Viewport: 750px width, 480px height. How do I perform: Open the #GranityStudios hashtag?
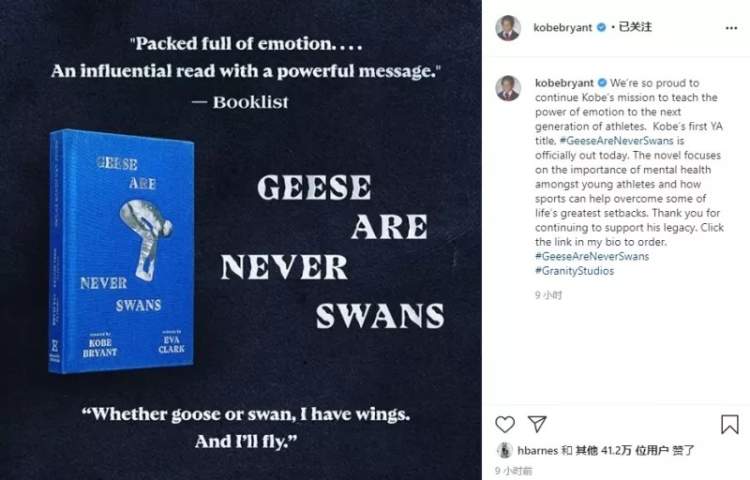(x=574, y=271)
